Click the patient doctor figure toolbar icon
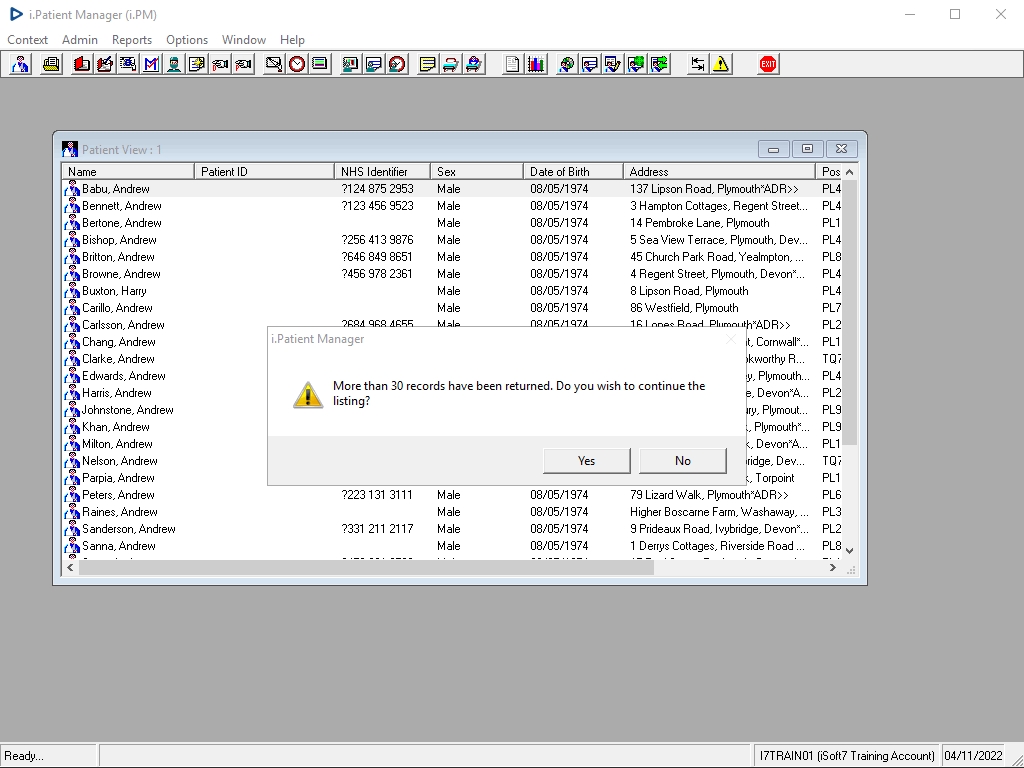 click(20, 64)
